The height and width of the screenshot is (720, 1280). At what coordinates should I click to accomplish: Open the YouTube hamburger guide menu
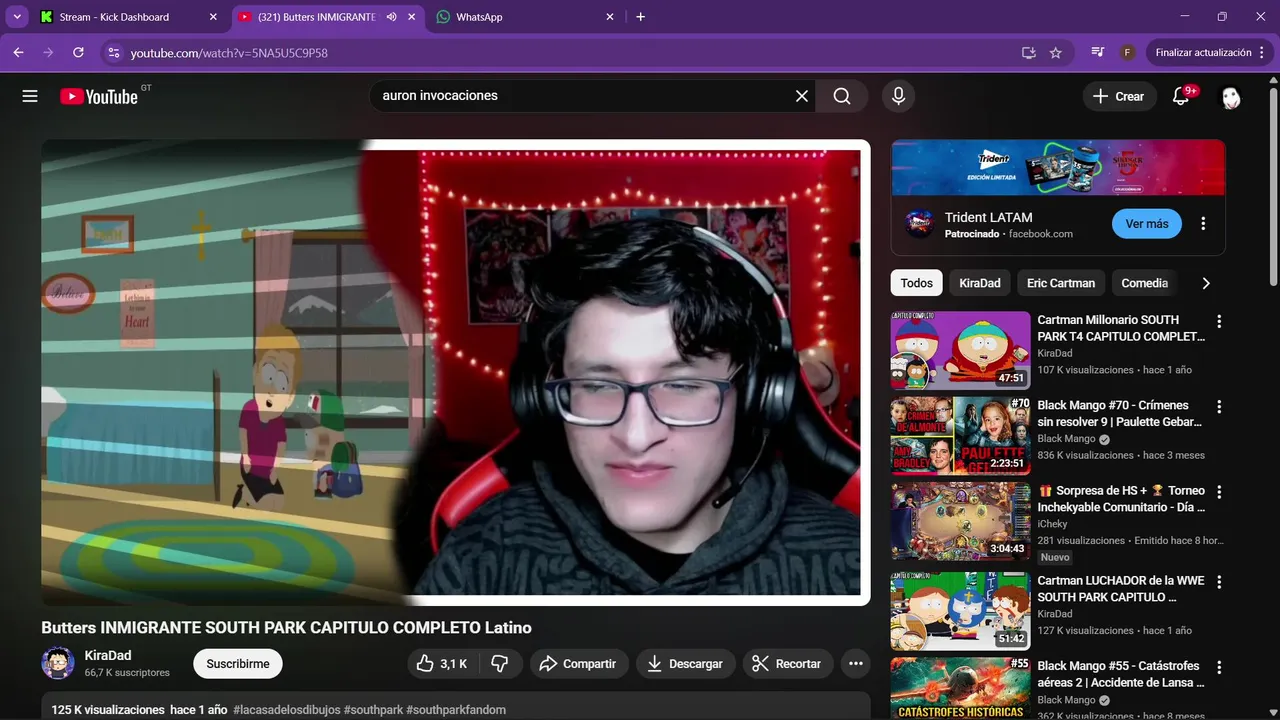point(30,96)
